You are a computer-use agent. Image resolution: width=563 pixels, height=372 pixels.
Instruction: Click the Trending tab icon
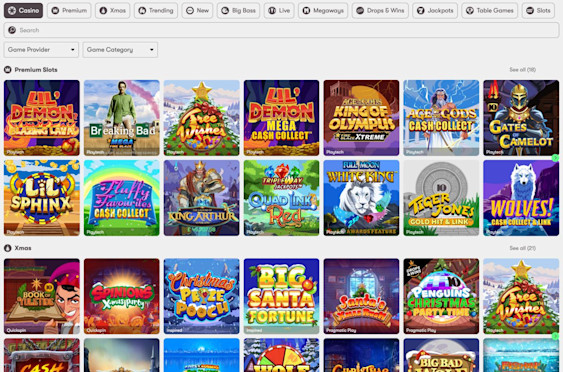[142, 10]
